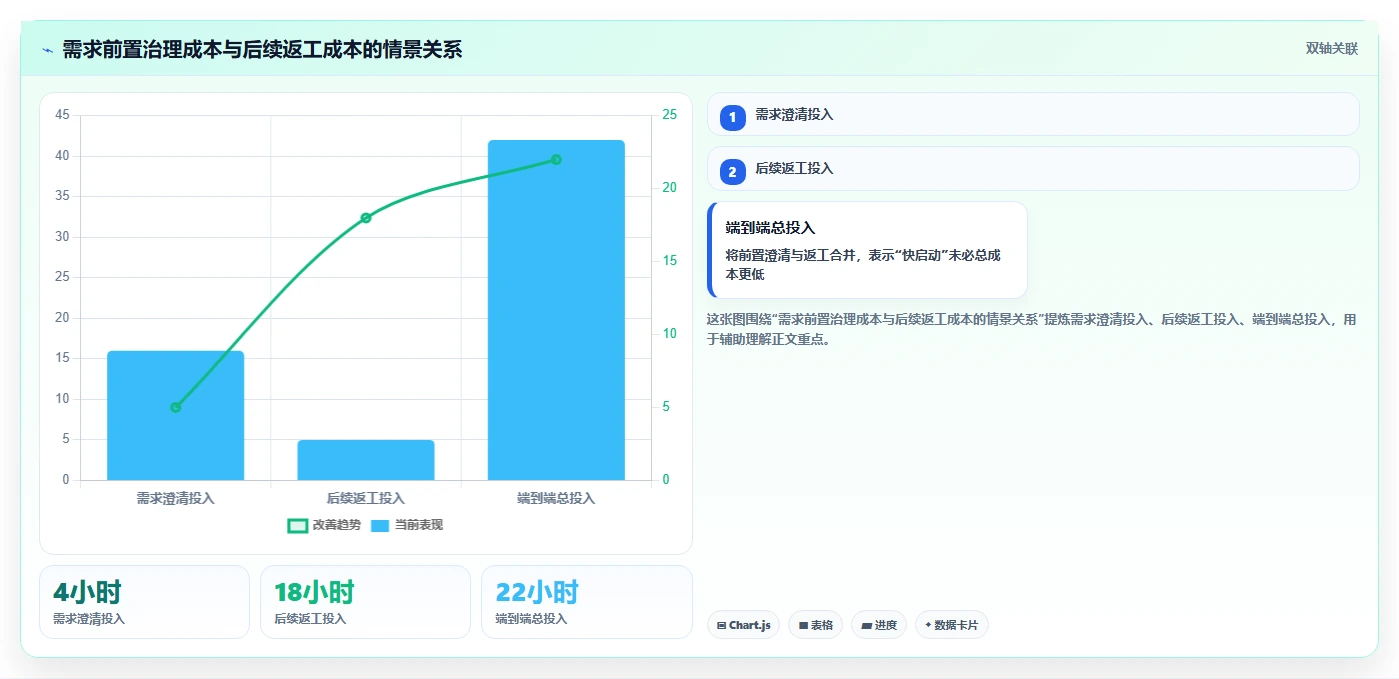
Task: Click the 表格 tag
Action: coord(815,625)
